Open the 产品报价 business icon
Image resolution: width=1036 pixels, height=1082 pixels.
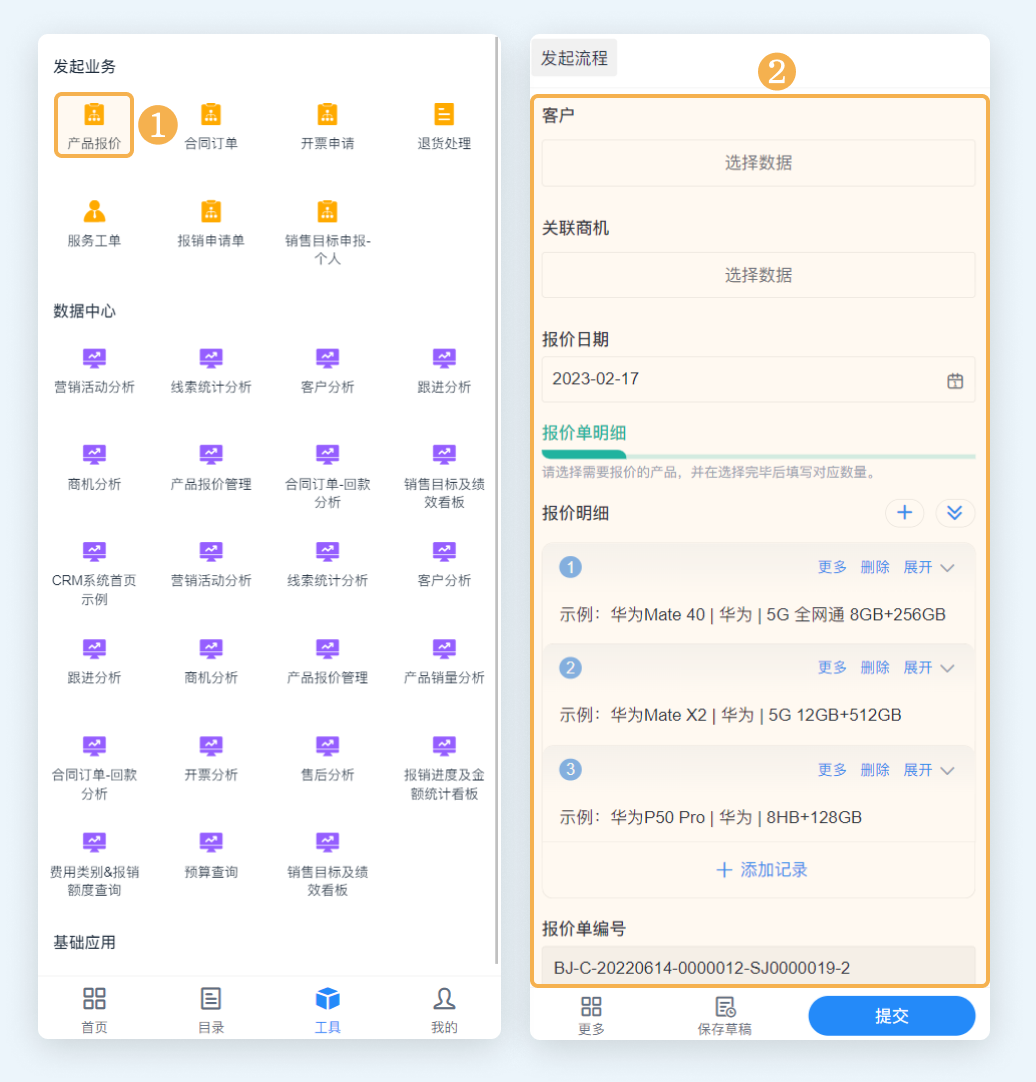(94, 125)
